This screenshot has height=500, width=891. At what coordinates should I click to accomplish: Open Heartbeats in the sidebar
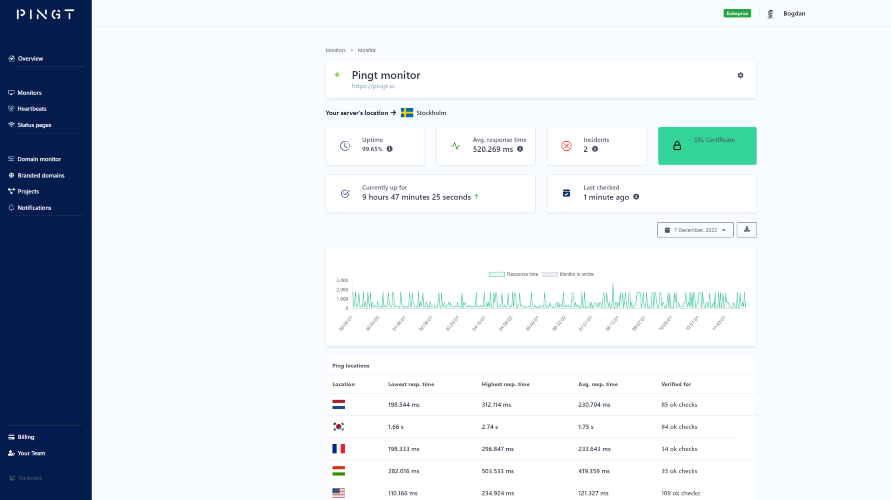(x=27, y=109)
